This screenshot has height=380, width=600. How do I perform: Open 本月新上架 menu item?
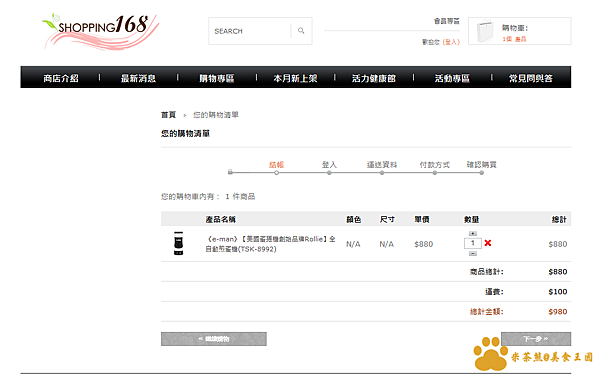[295, 78]
